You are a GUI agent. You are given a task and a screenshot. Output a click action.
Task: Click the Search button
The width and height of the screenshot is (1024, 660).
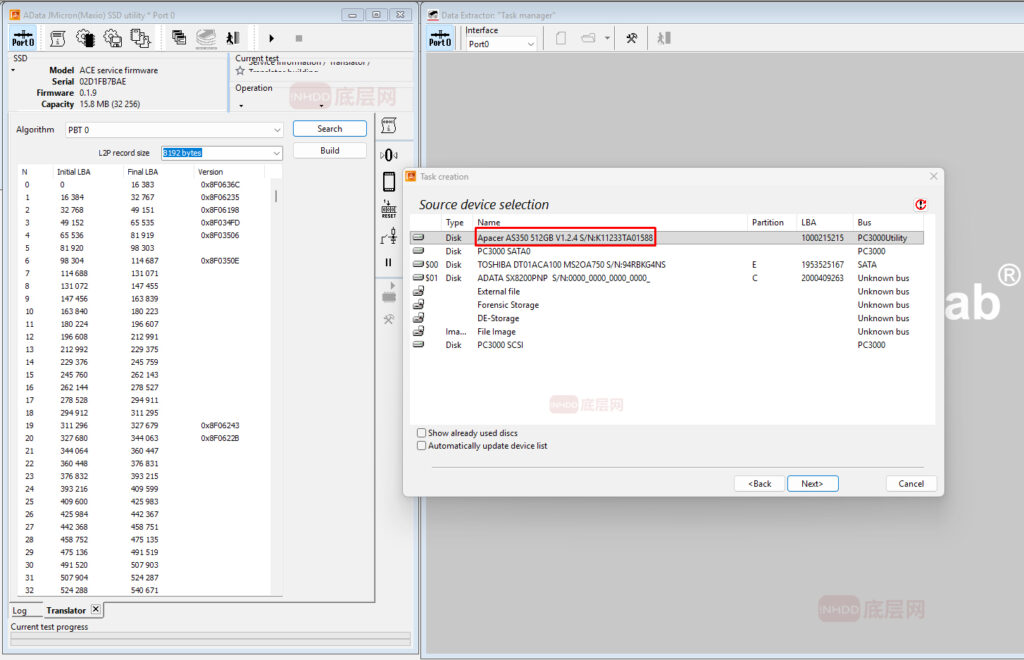(x=329, y=129)
